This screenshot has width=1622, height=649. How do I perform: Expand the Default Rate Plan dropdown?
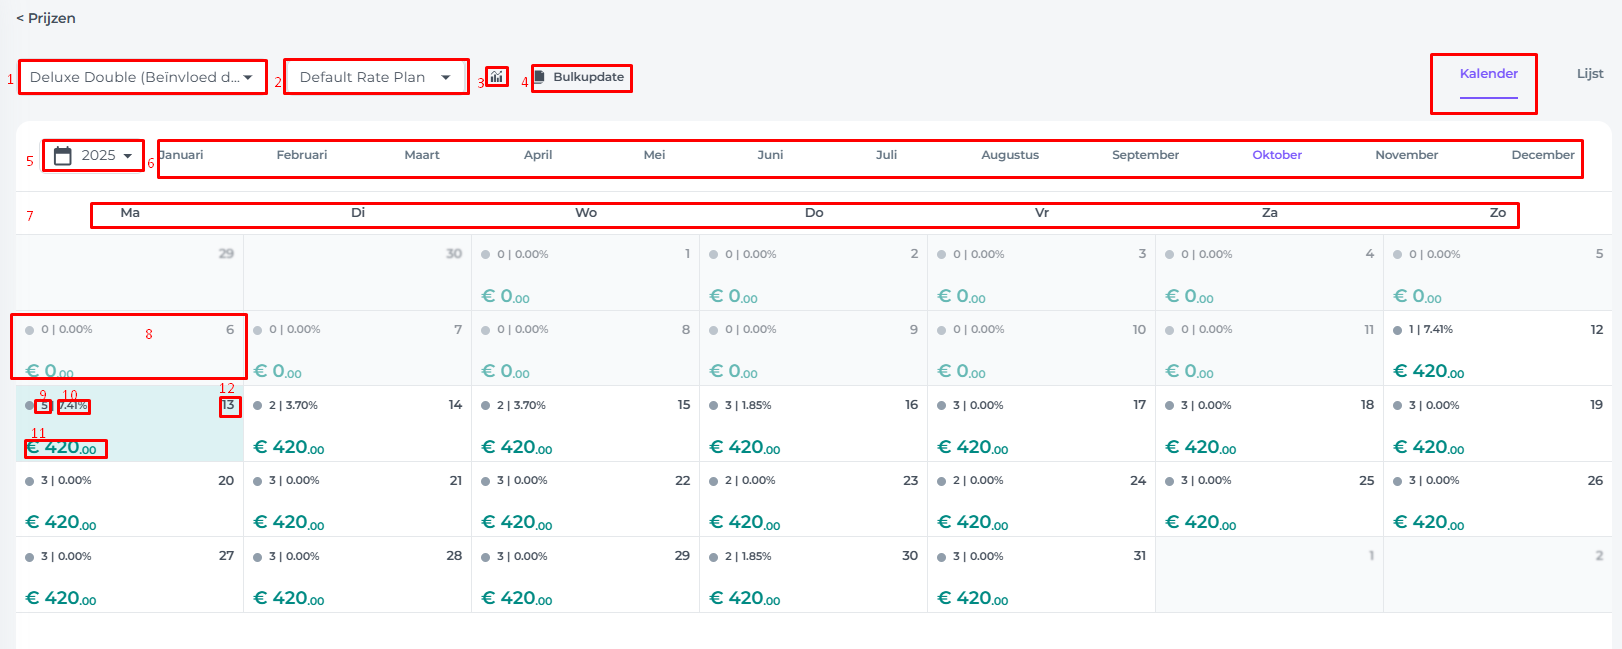click(376, 77)
